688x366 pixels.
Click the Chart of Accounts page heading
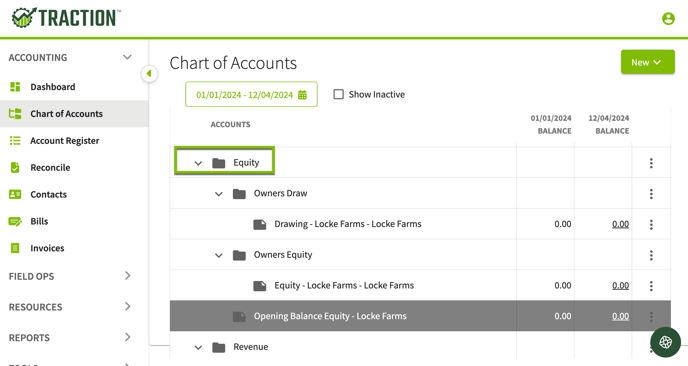click(x=233, y=63)
